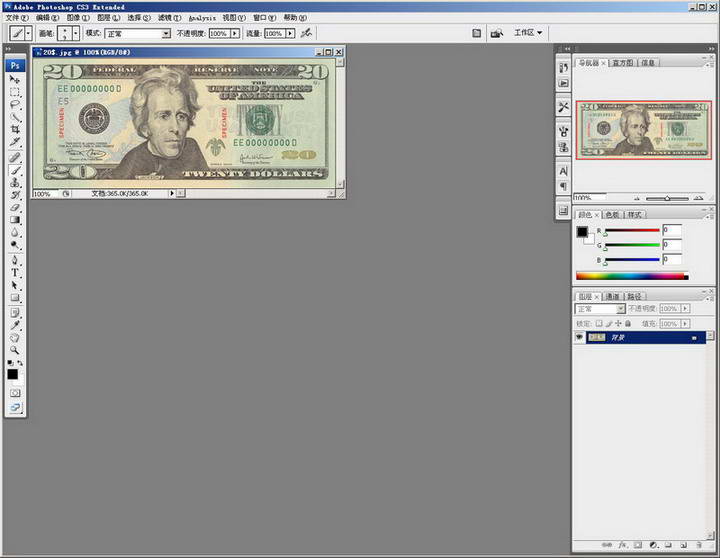This screenshot has width=720, height=558.
Task: Expand the layer blend mode 正常 dropdown
Action: click(x=600, y=309)
